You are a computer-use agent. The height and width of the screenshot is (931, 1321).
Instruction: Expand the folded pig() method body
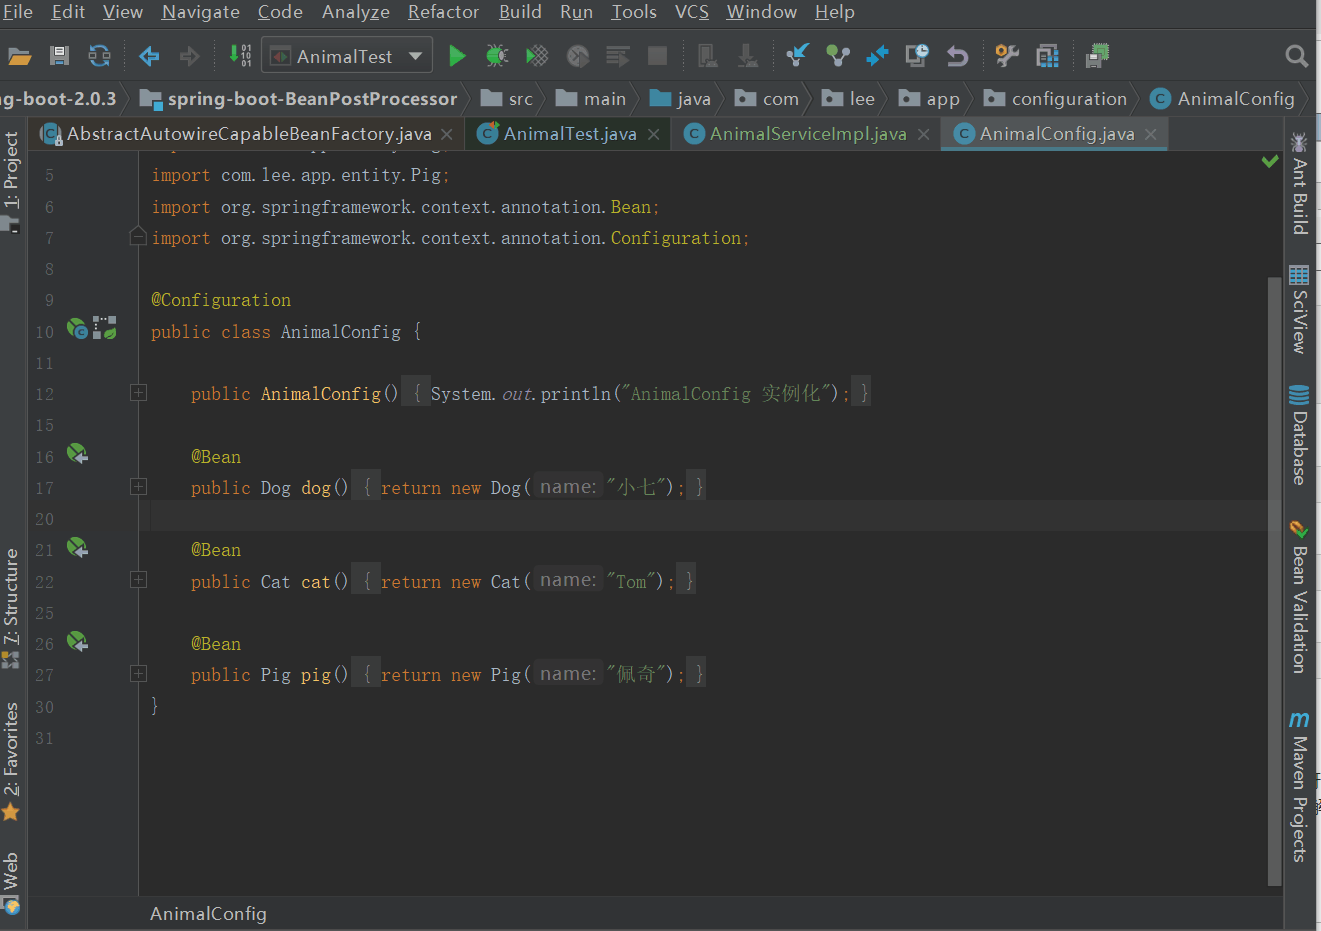tap(139, 674)
